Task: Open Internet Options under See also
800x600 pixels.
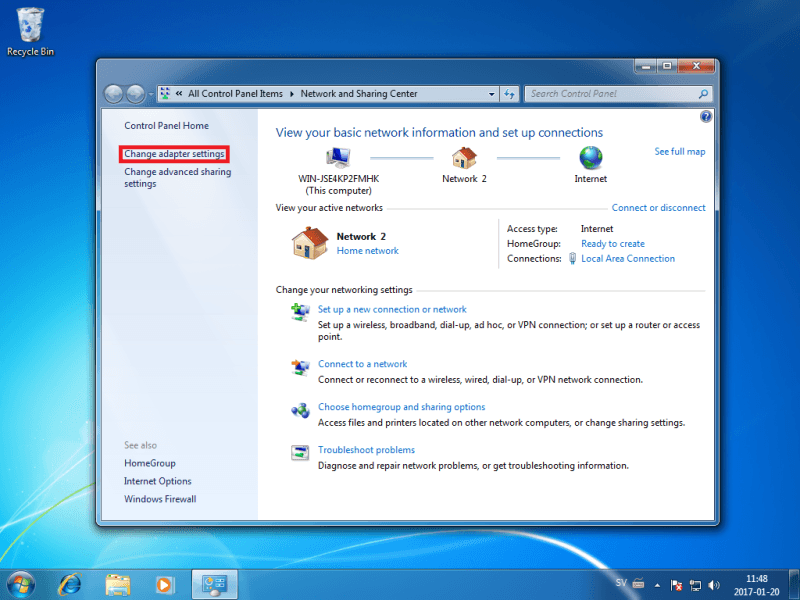Action: point(158,481)
